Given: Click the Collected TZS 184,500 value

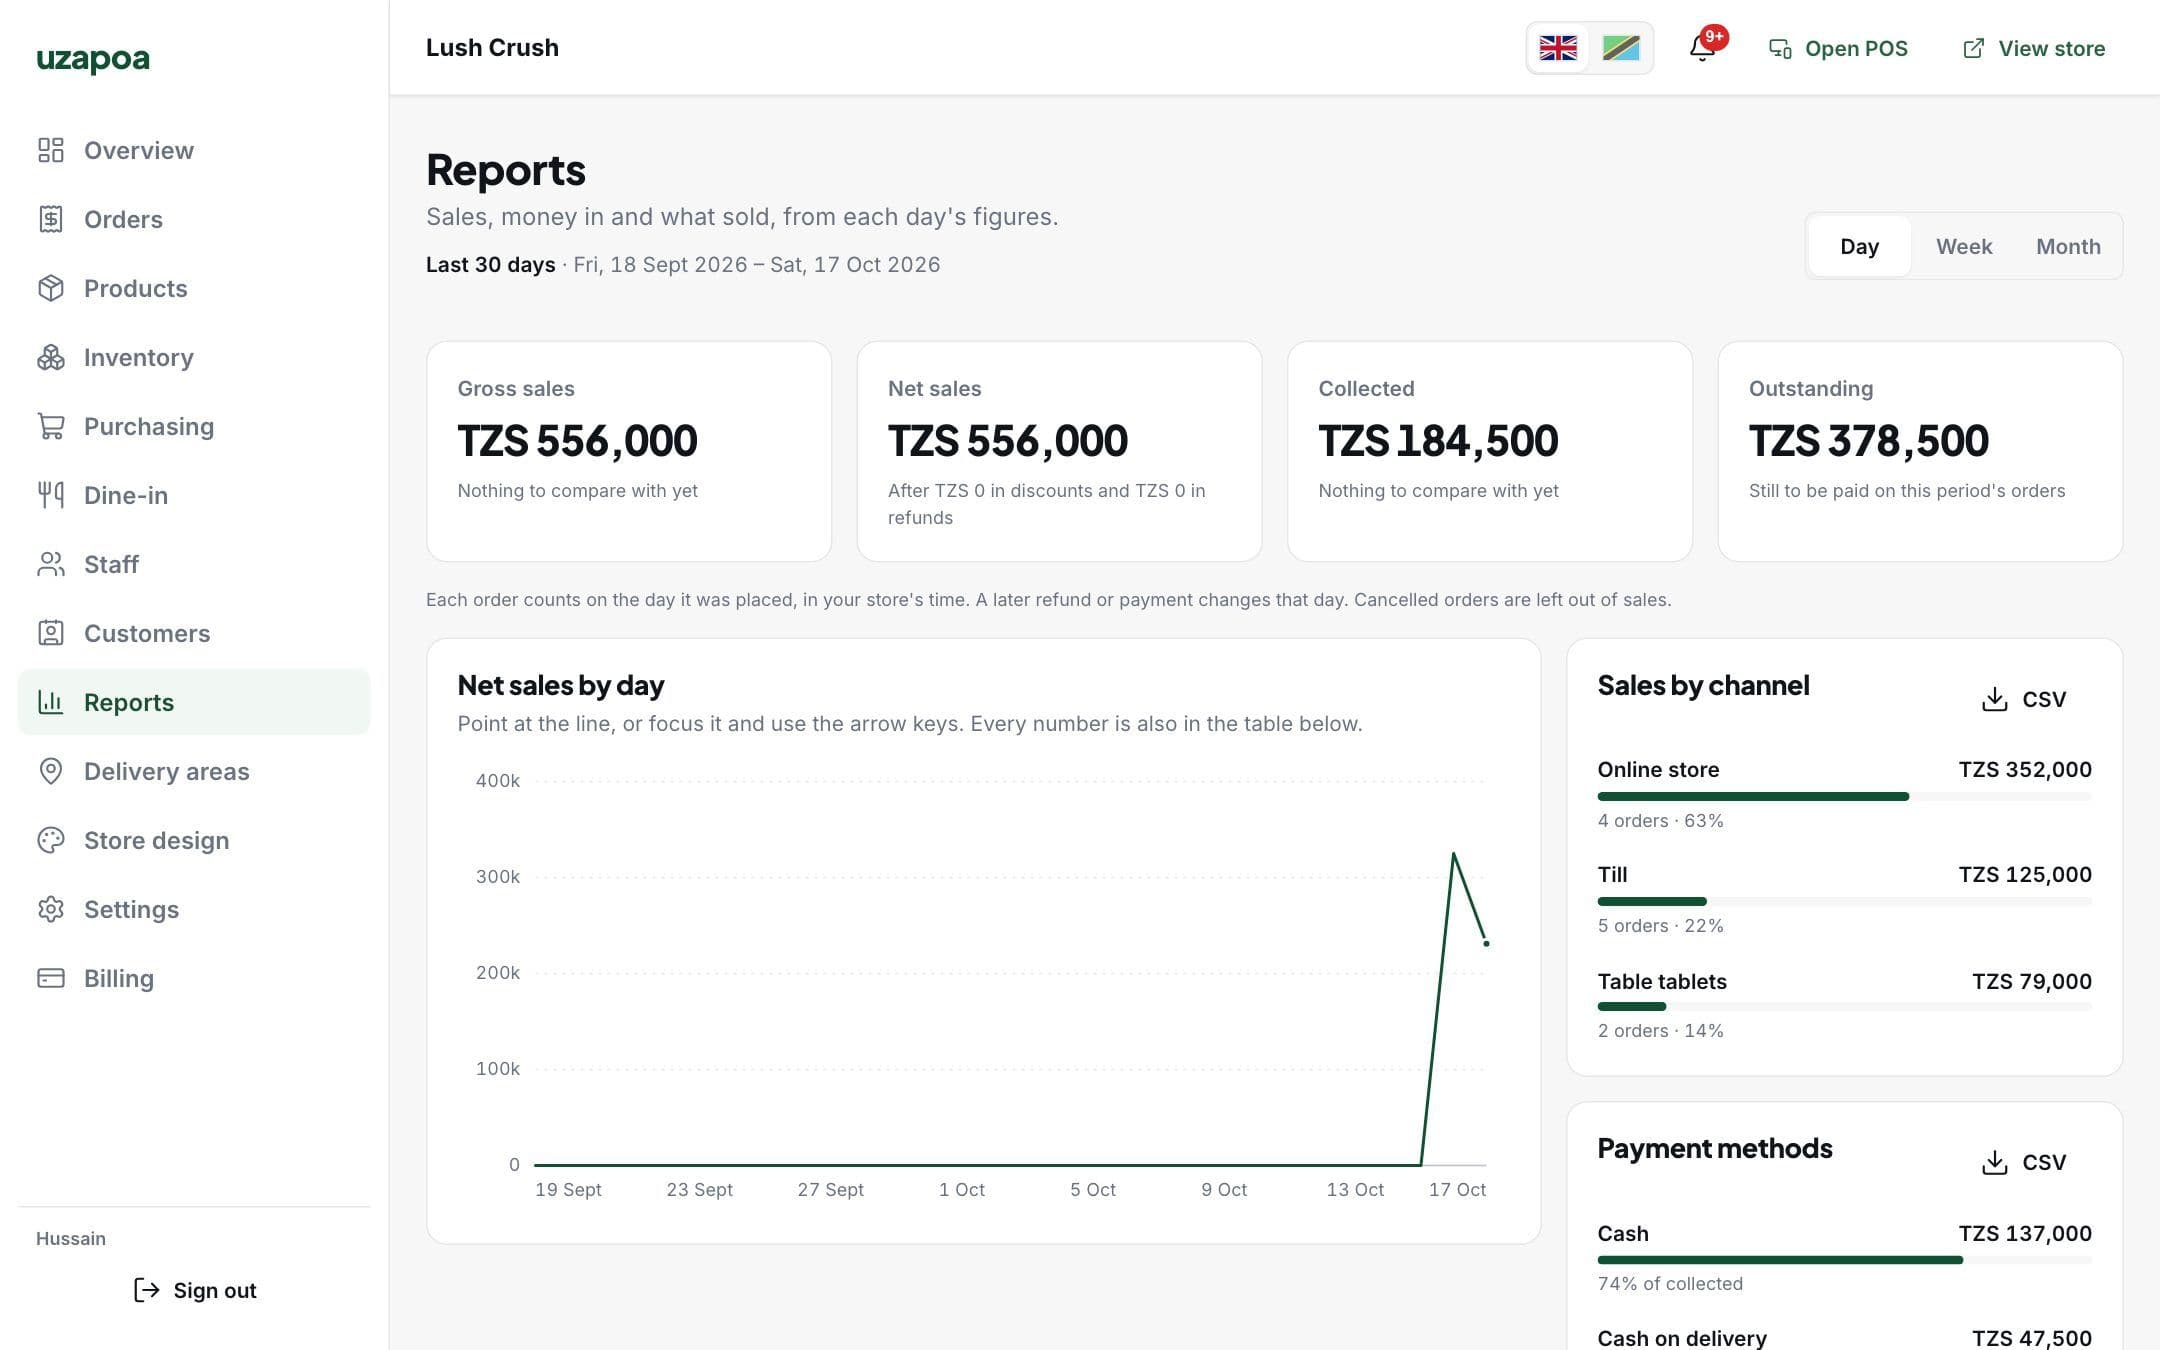Looking at the screenshot, I should tap(1438, 441).
